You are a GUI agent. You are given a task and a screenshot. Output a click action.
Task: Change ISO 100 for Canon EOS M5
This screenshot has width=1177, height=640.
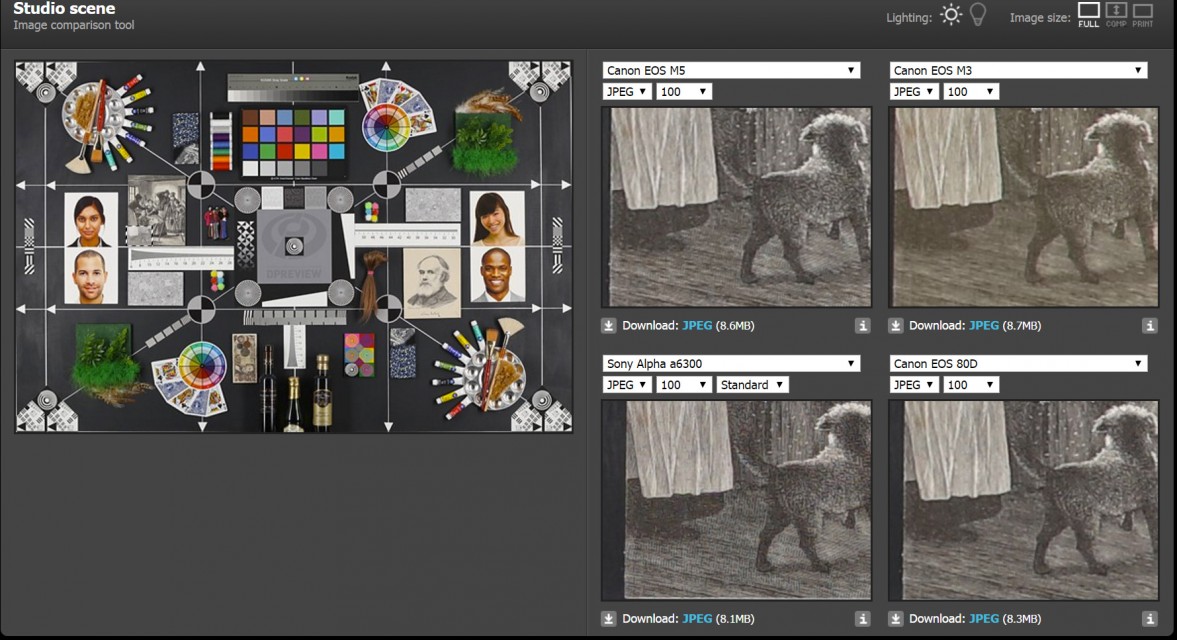click(684, 92)
